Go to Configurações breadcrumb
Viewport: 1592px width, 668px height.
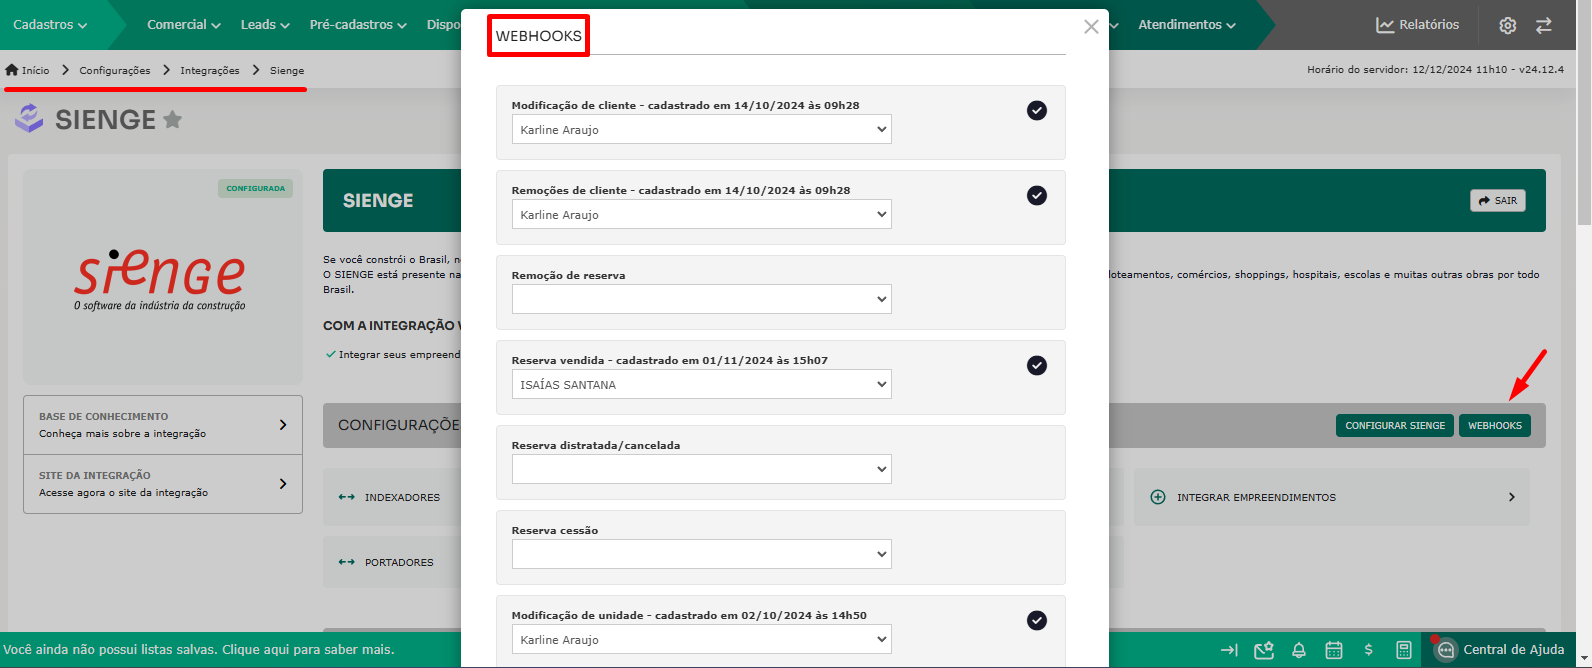pos(115,70)
